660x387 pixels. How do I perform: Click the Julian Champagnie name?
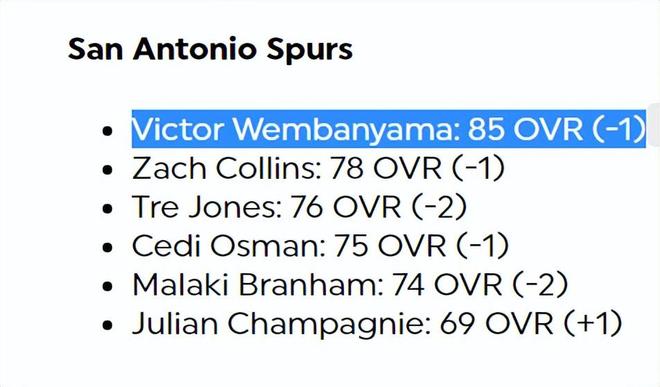[x=281, y=323]
